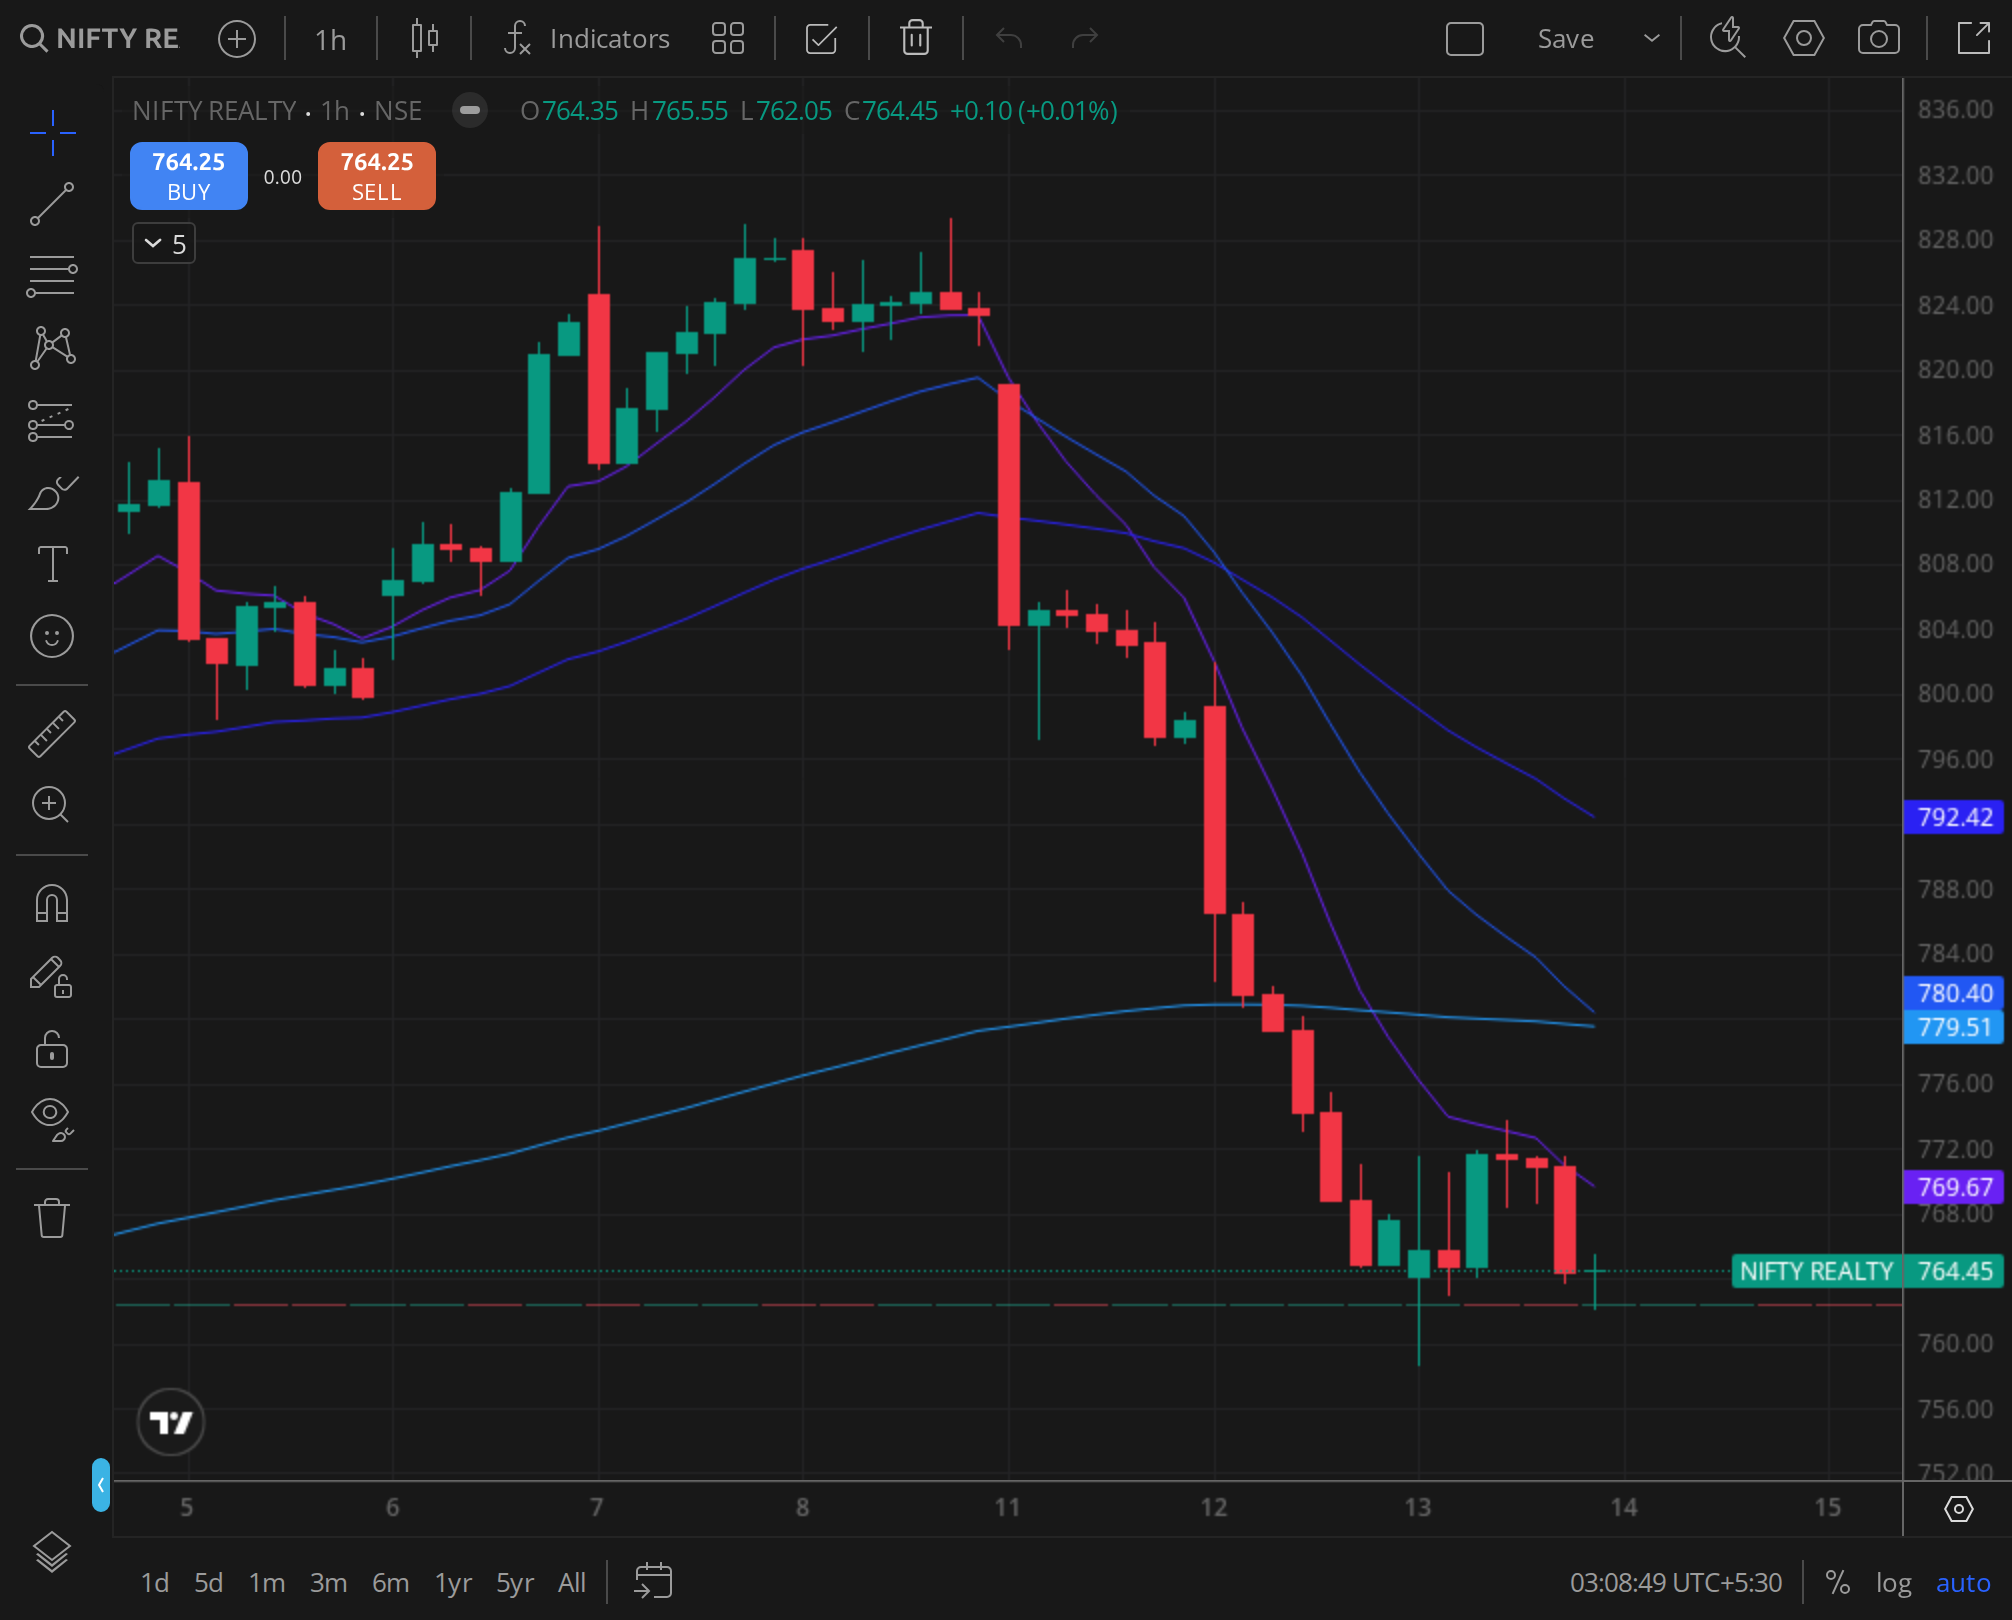Collapse left toolbar with blue arrow handle
The width and height of the screenshot is (2012, 1620).
(101, 1485)
